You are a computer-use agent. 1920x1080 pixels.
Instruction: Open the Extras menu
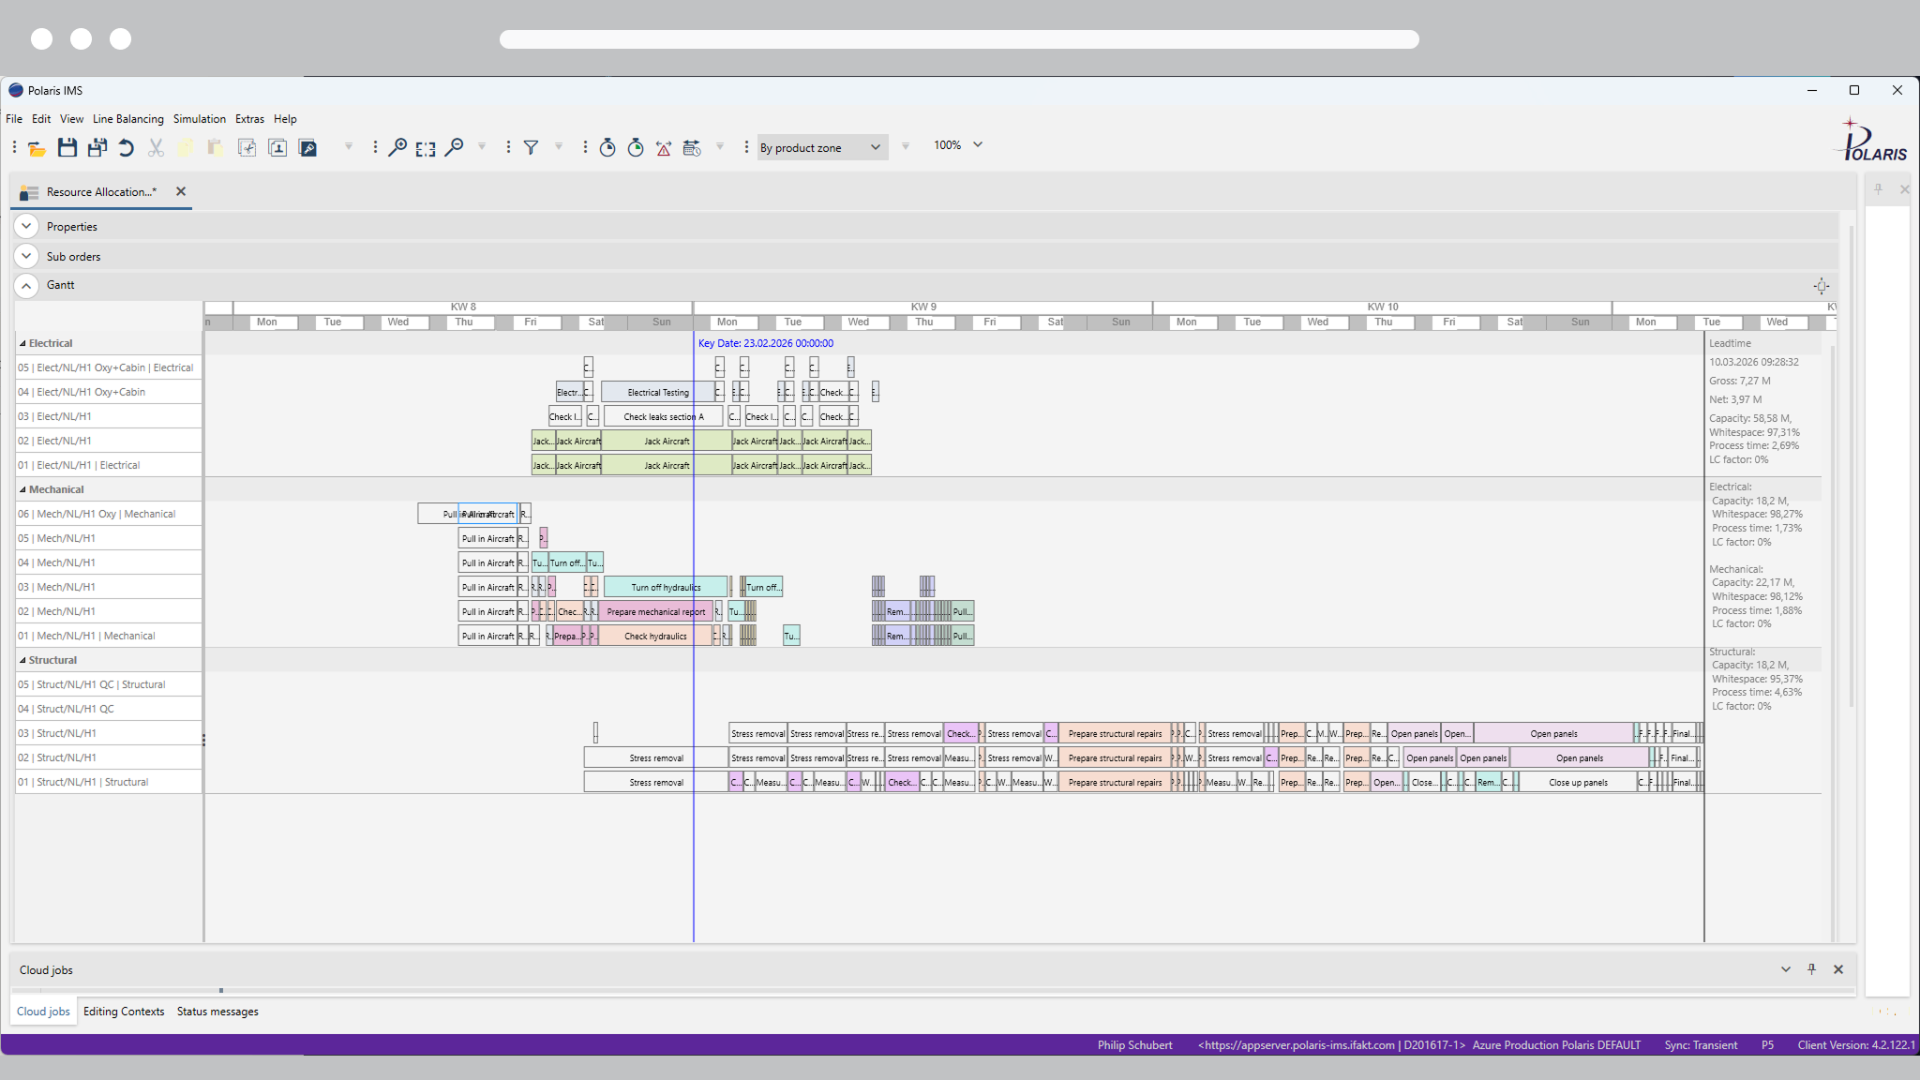pyautogui.click(x=250, y=119)
